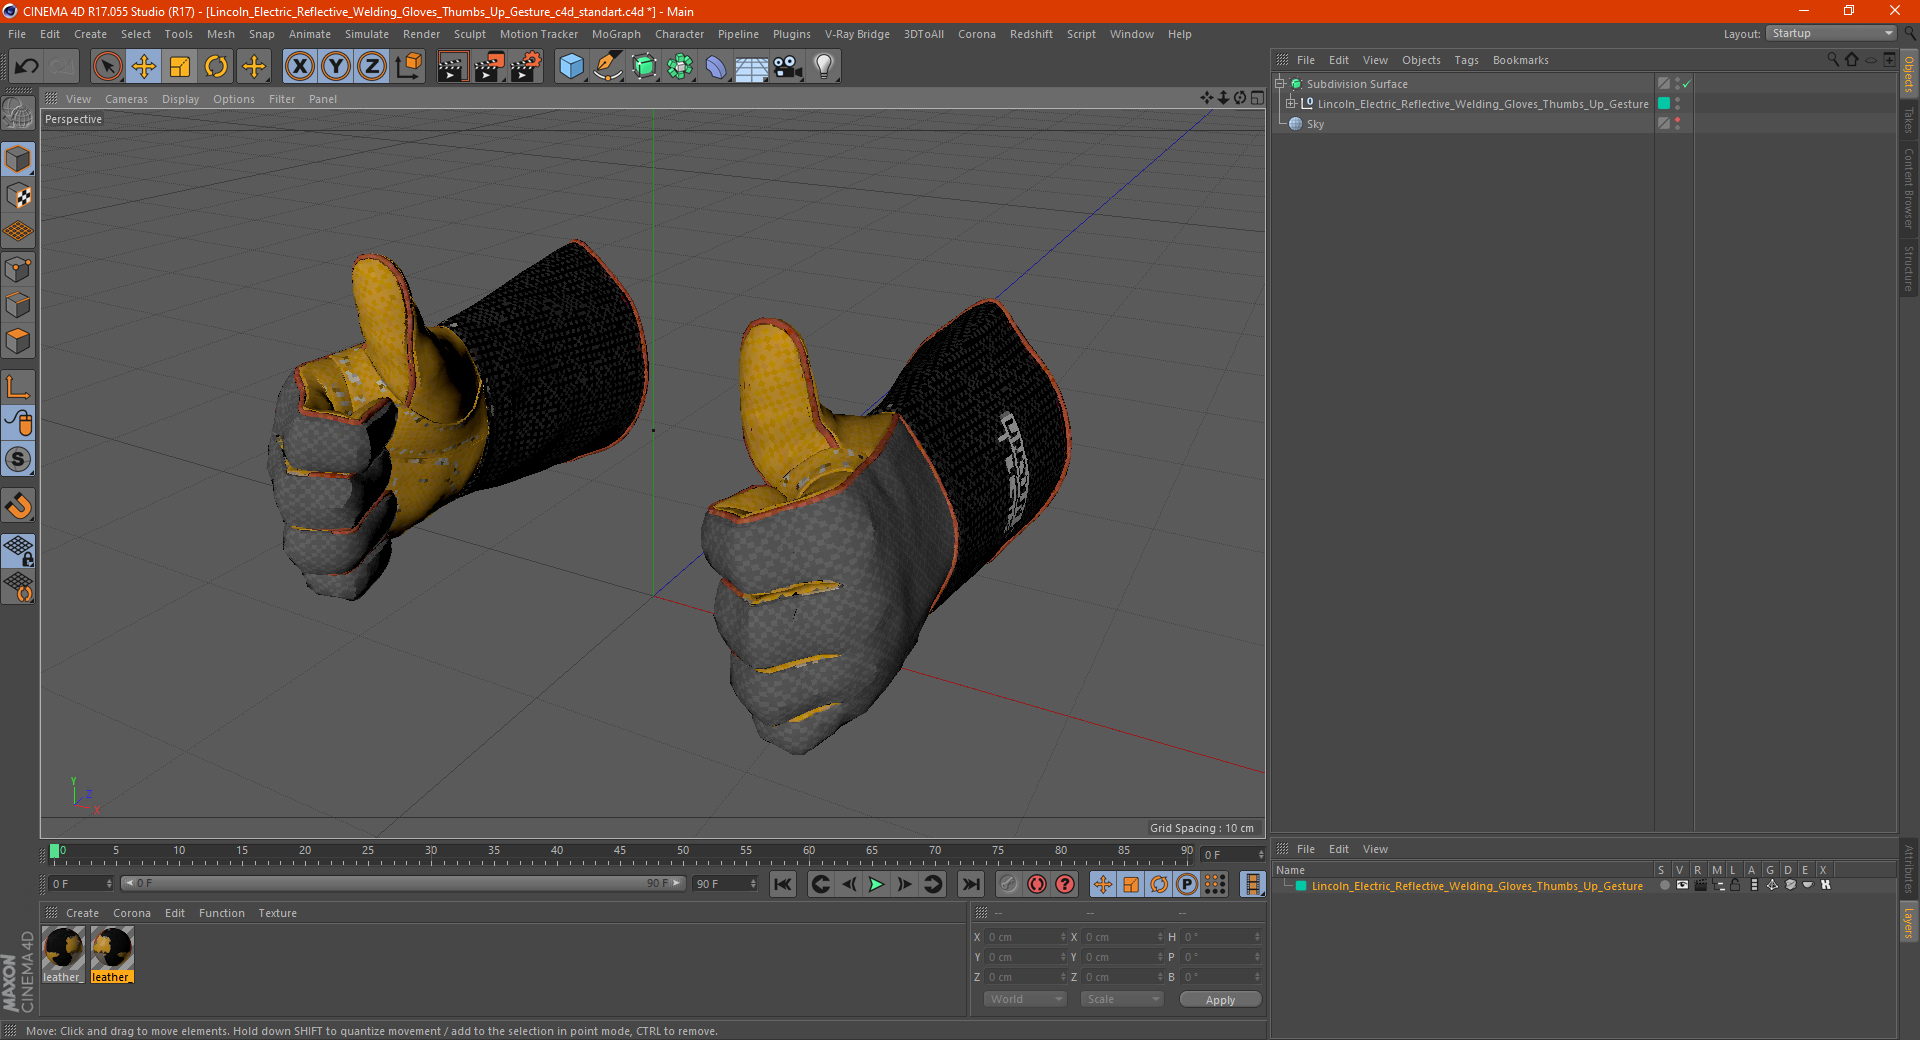The image size is (1920, 1040).
Task: Add a Camera object
Action: (x=788, y=67)
